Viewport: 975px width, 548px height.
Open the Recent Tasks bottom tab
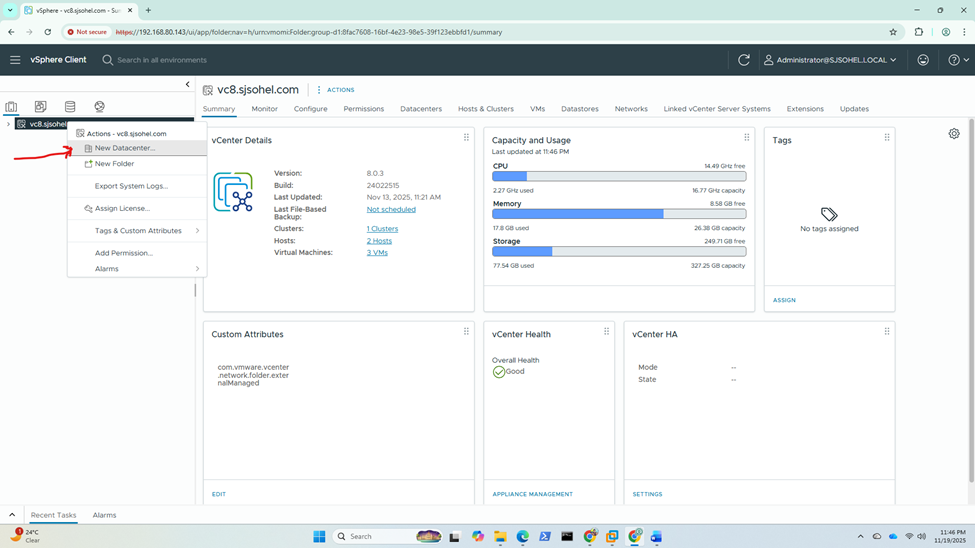[53, 515]
